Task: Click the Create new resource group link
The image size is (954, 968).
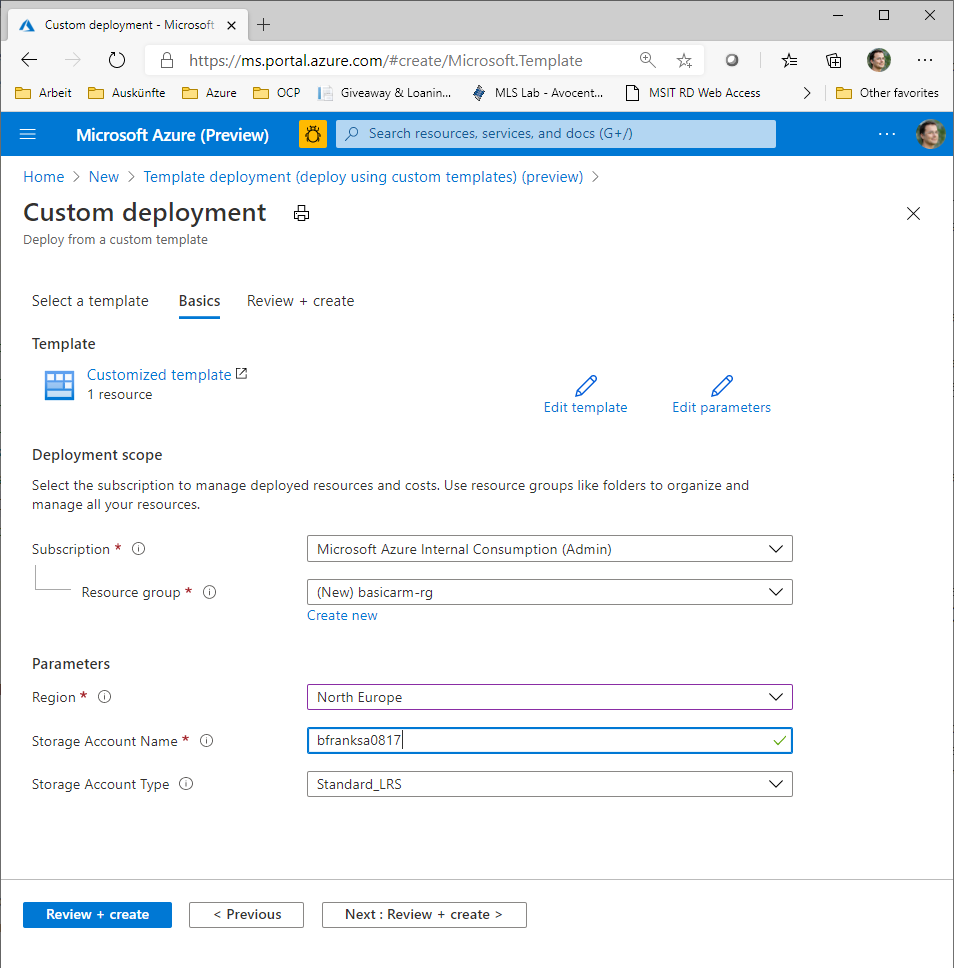Action: point(342,615)
